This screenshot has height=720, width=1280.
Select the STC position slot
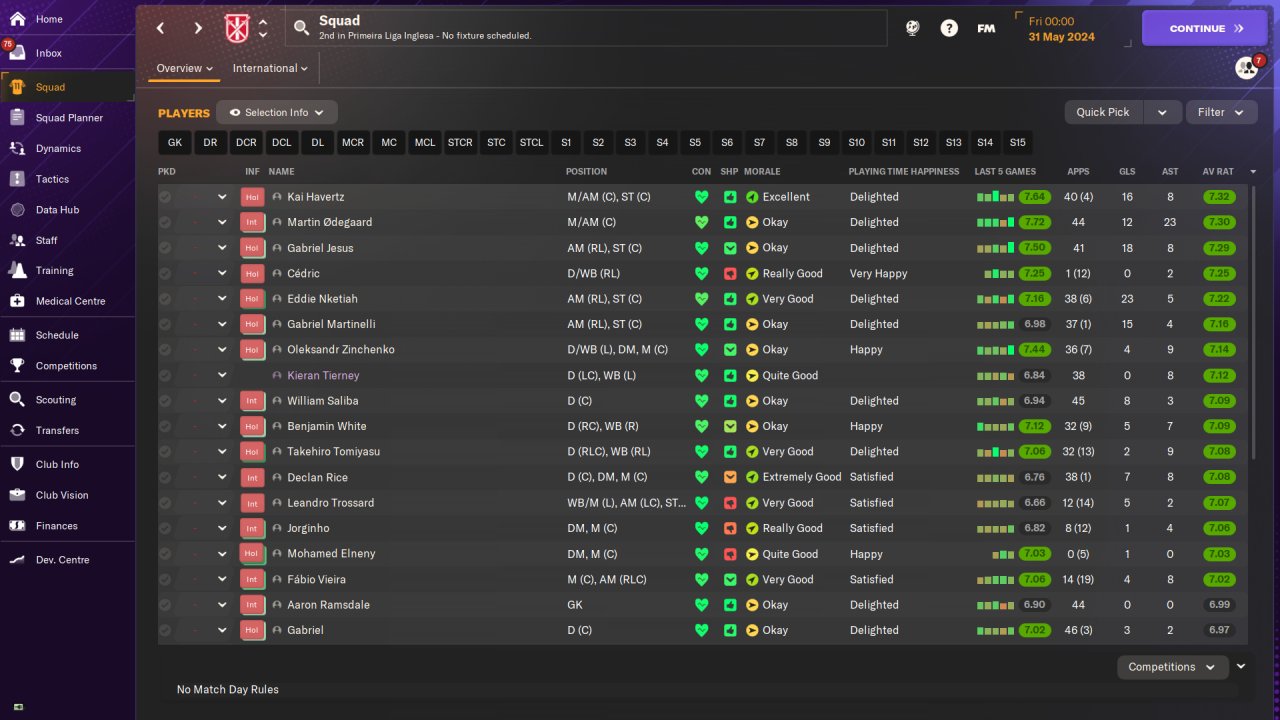496,143
